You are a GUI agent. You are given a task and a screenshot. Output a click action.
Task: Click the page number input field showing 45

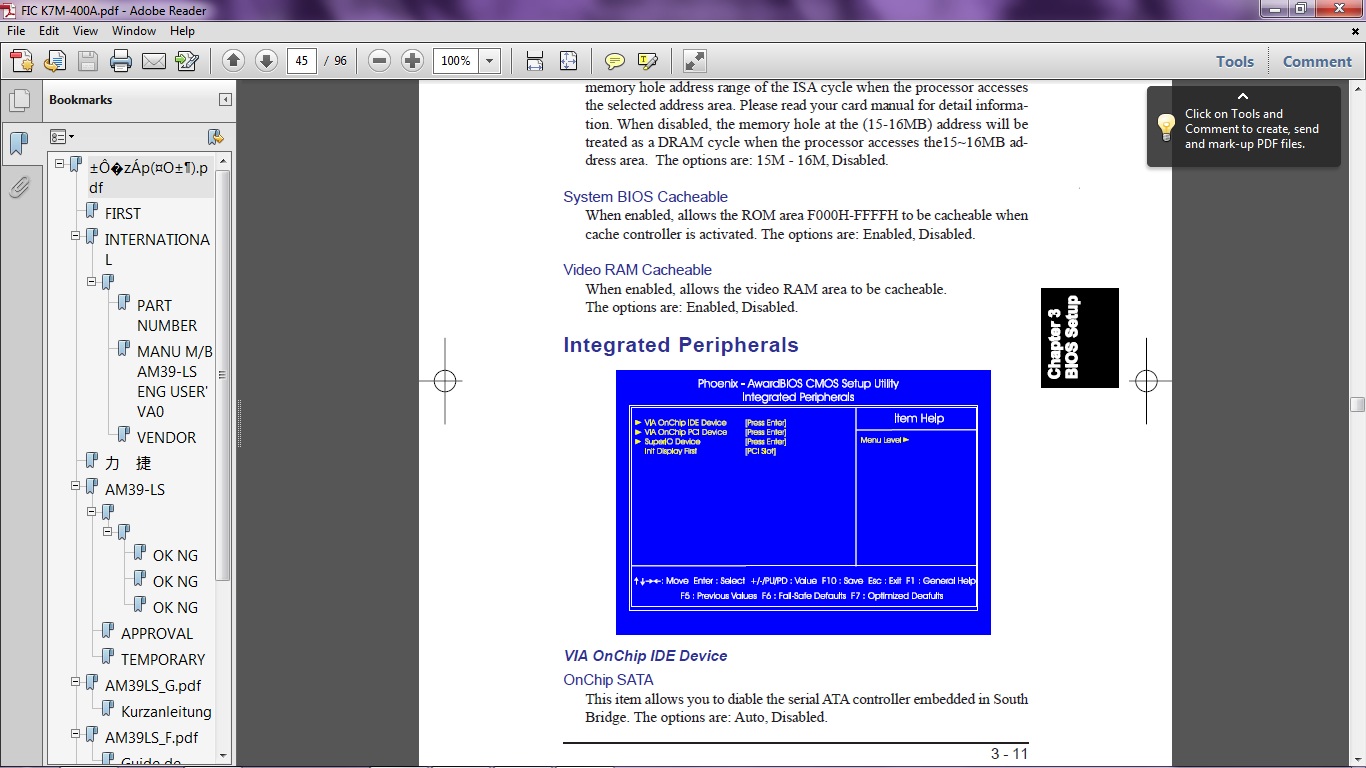pos(302,61)
